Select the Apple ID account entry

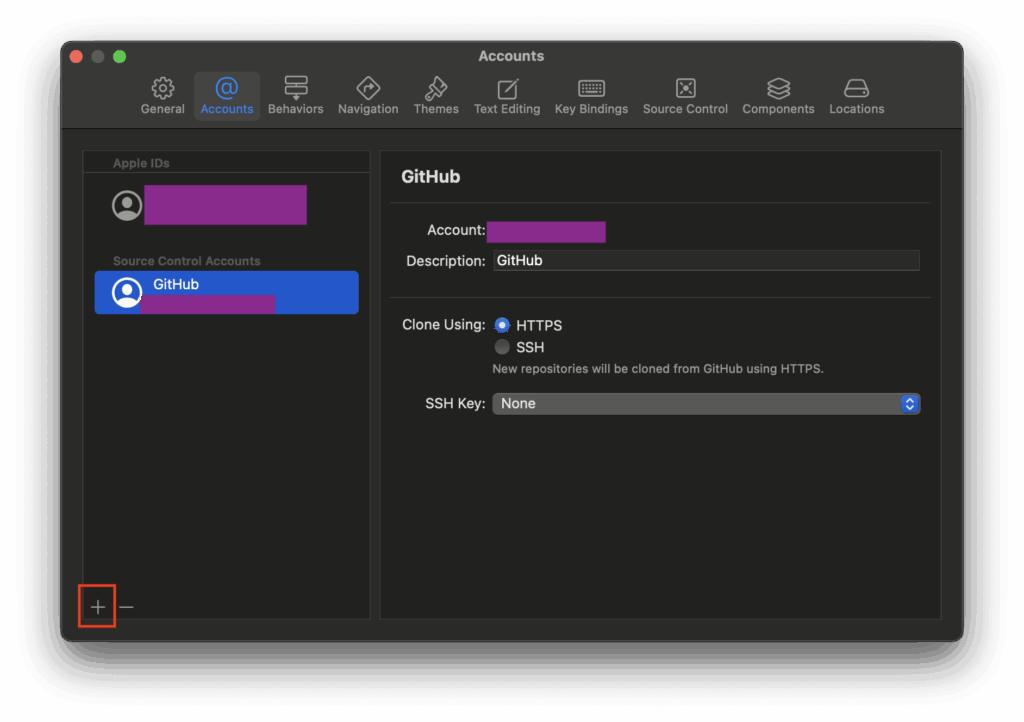pyautogui.click(x=227, y=205)
